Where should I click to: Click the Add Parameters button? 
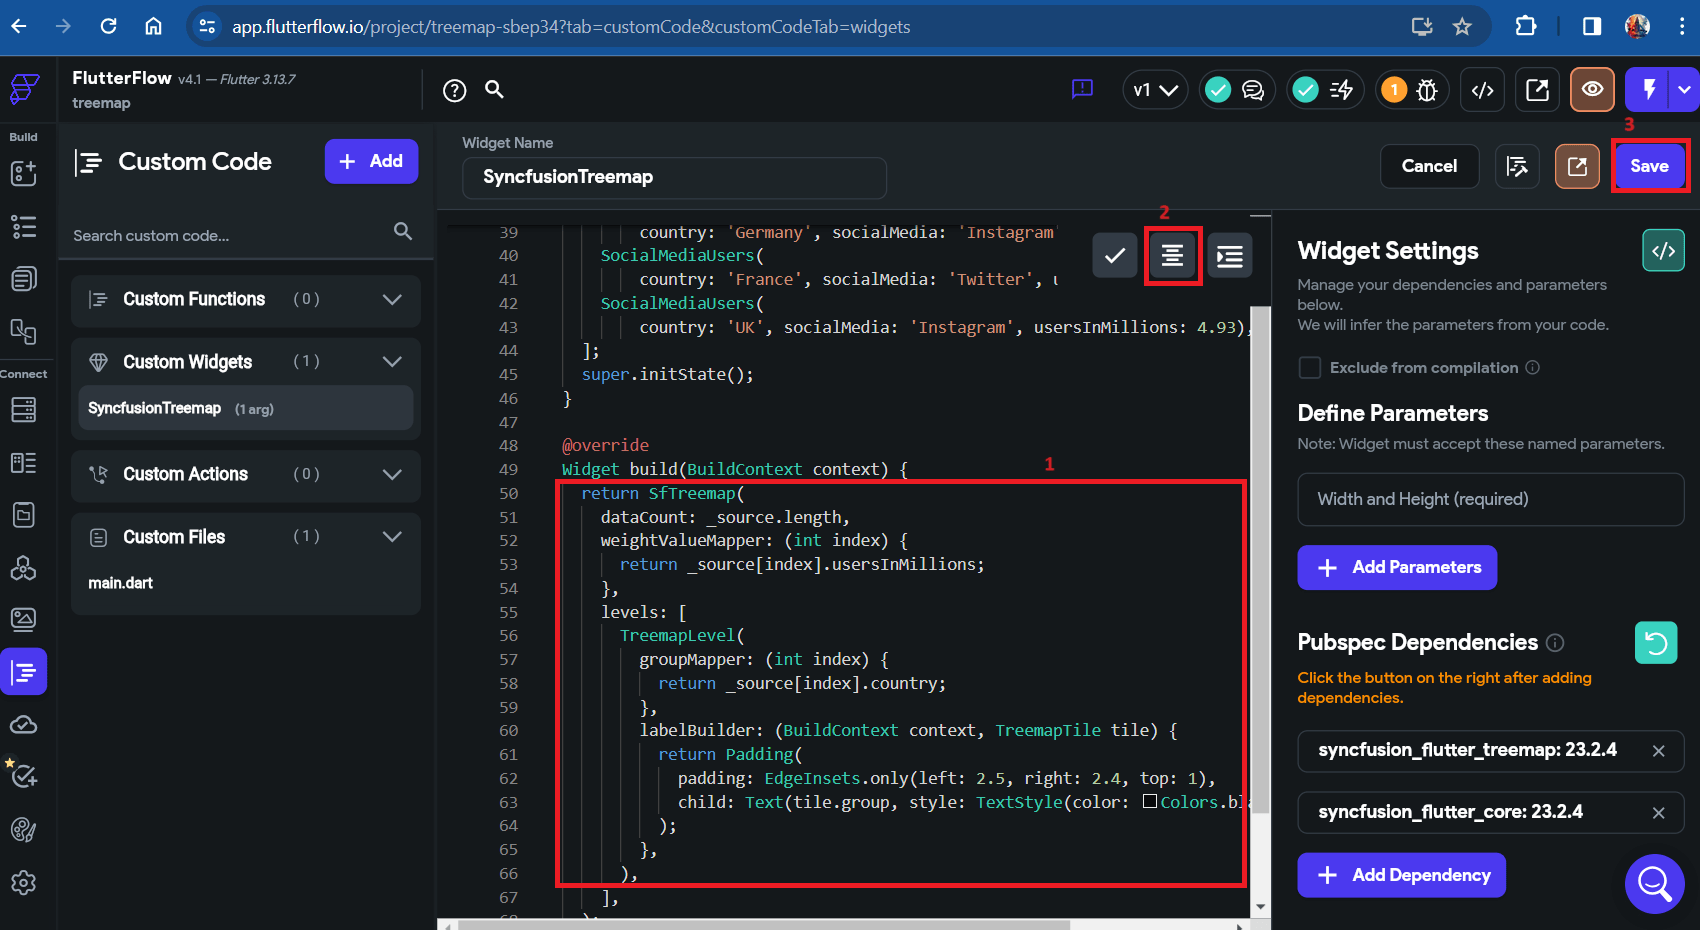pyautogui.click(x=1397, y=568)
